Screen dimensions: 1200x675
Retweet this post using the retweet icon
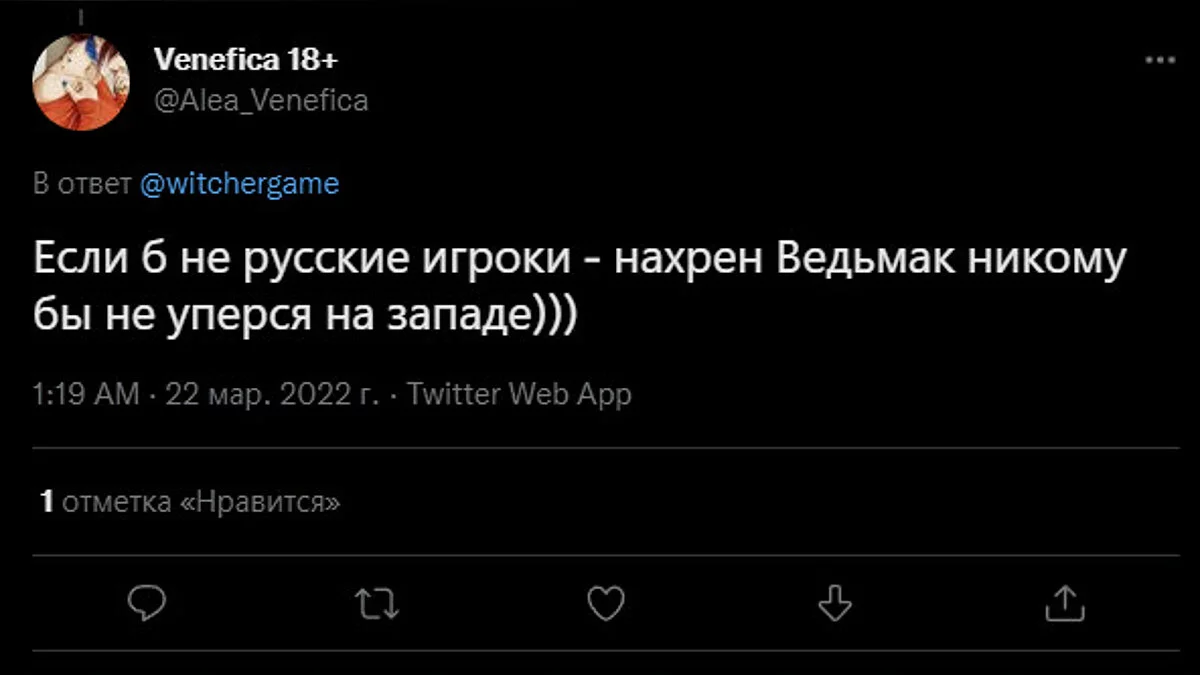tap(377, 603)
